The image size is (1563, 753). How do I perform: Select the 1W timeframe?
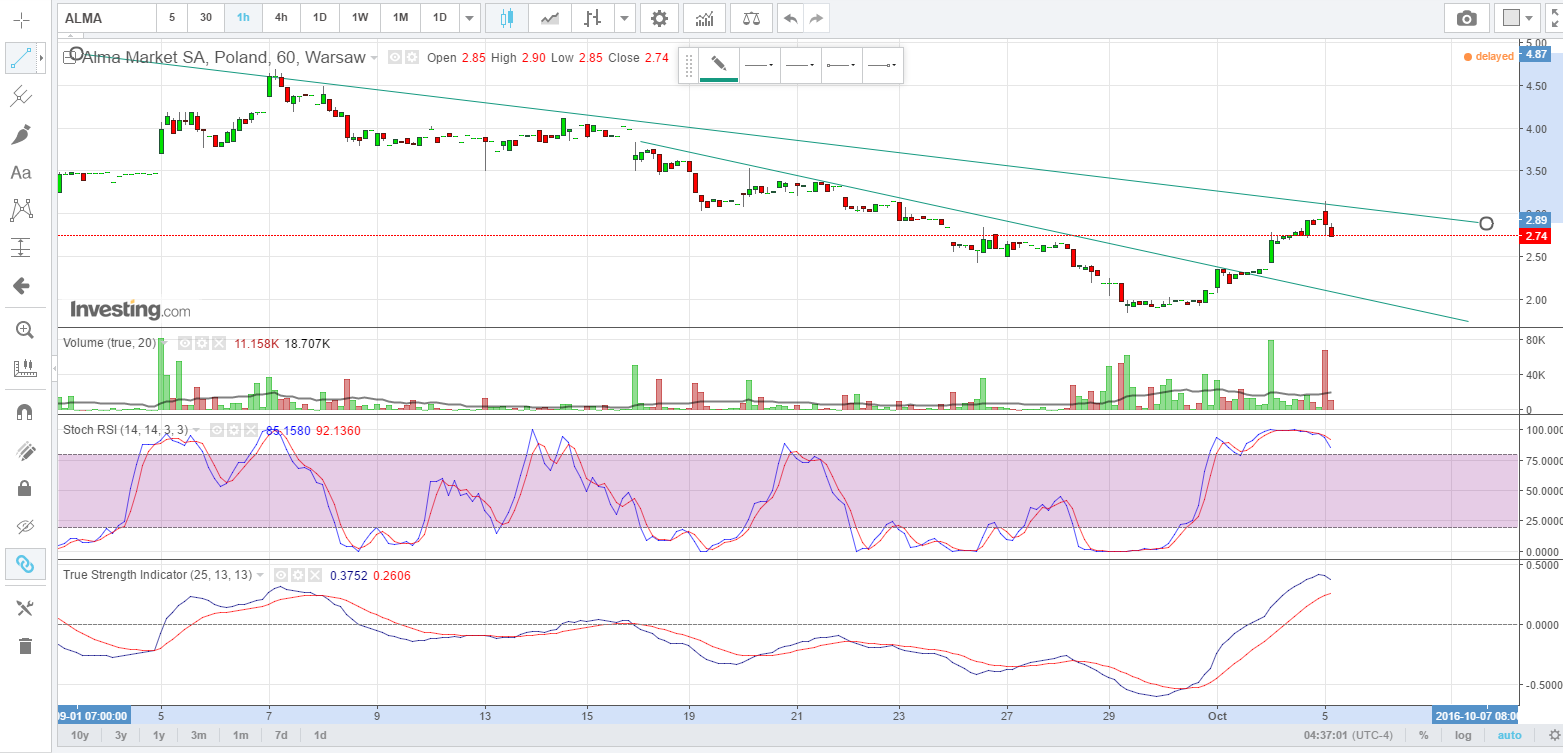point(360,18)
